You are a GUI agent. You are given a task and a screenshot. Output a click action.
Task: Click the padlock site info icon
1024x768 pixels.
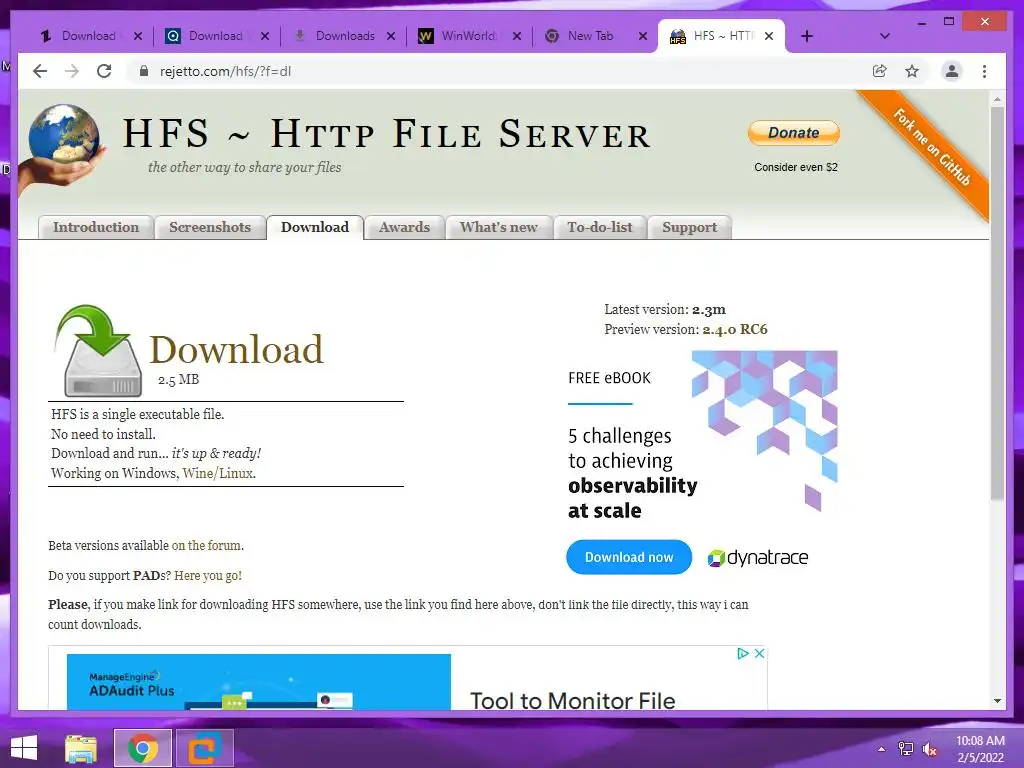tap(144, 71)
